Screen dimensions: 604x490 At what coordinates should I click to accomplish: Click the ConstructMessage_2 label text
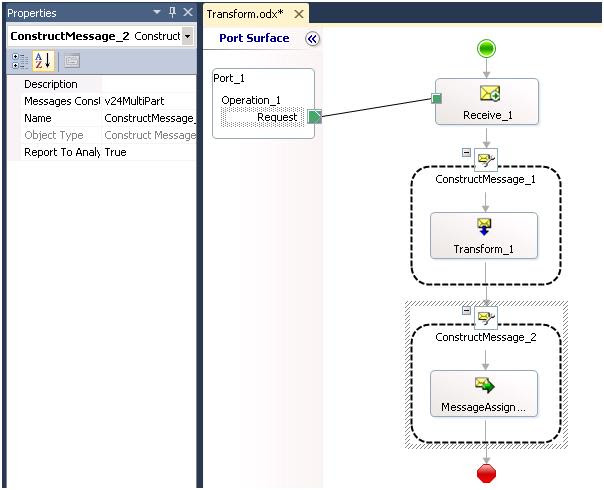486,337
